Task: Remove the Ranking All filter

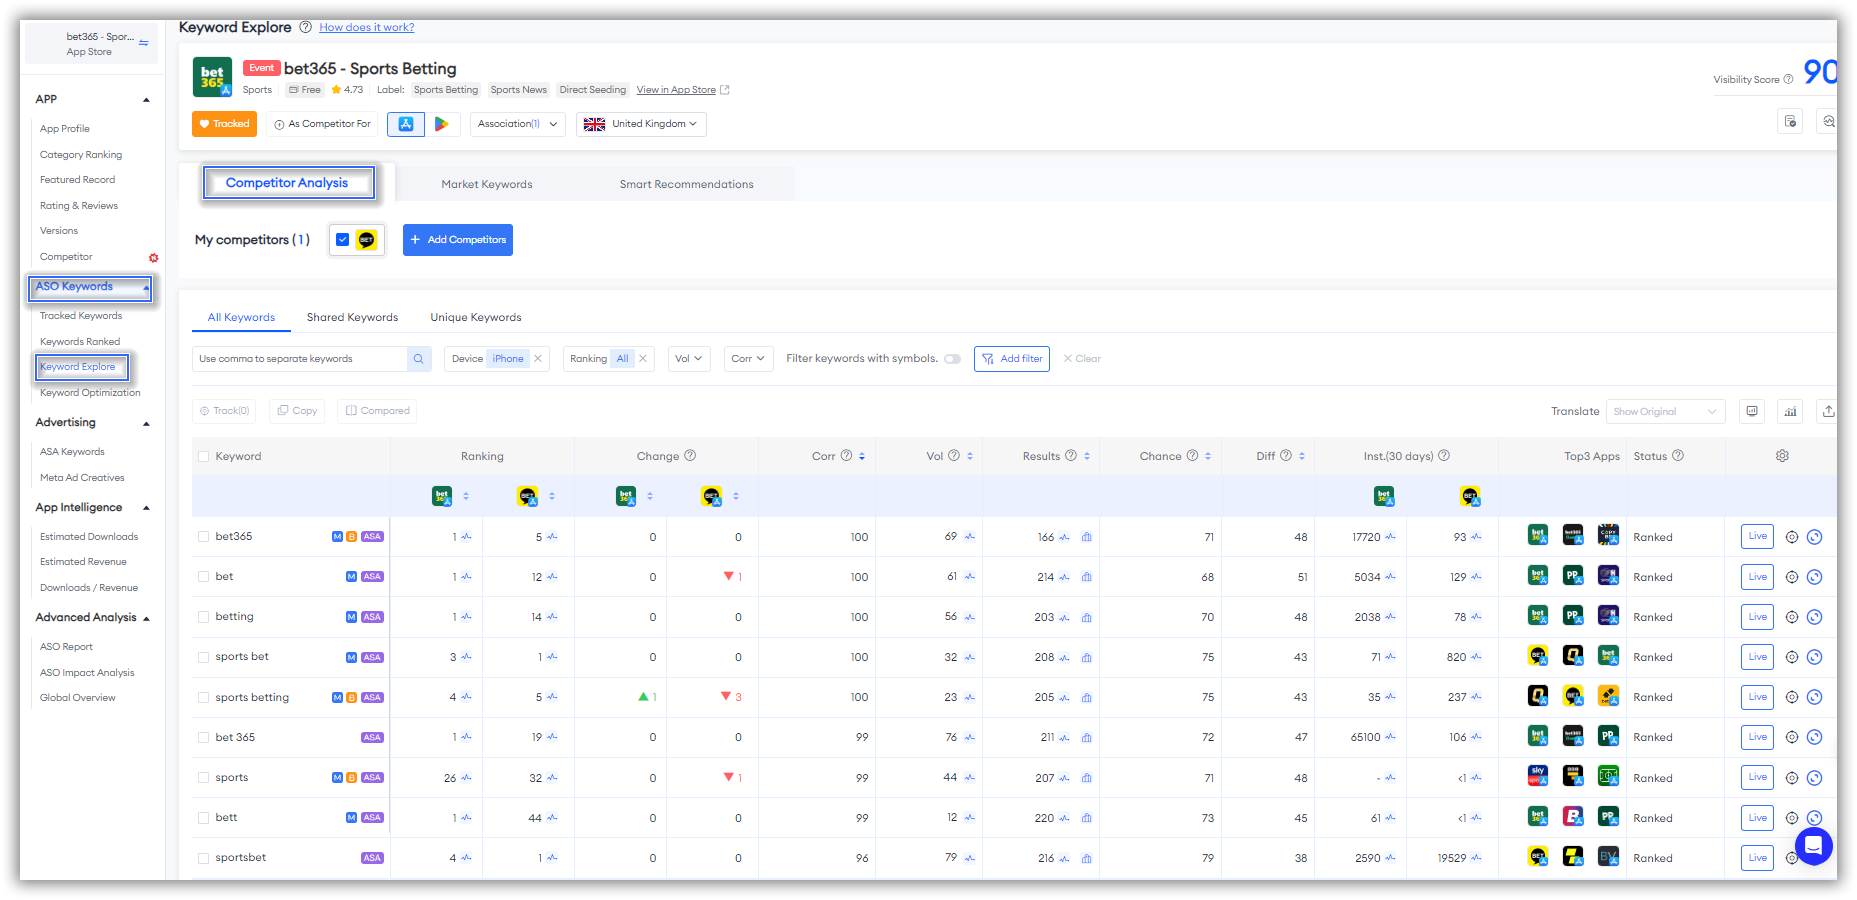Action: pyautogui.click(x=643, y=359)
